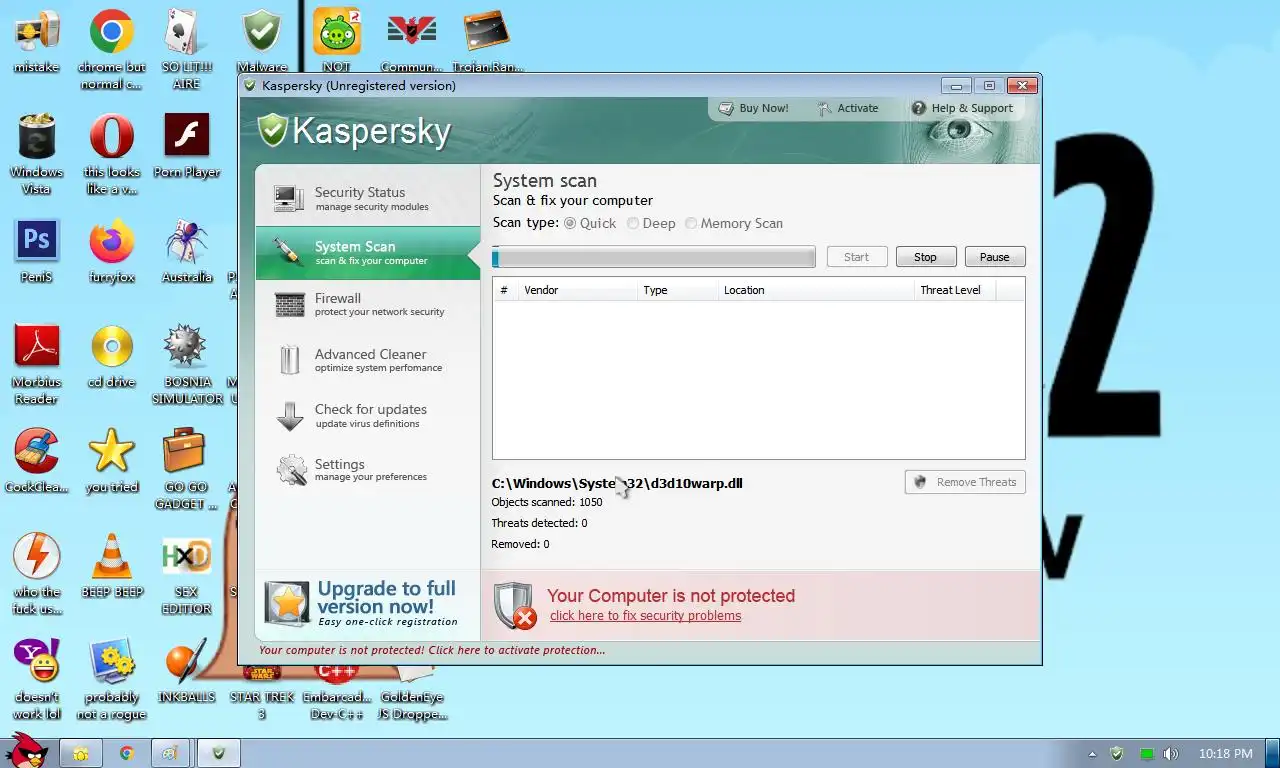Screen dimensions: 1280x768
Task: Click the Kaspersky shield taskbar button
Action: pos(219,753)
